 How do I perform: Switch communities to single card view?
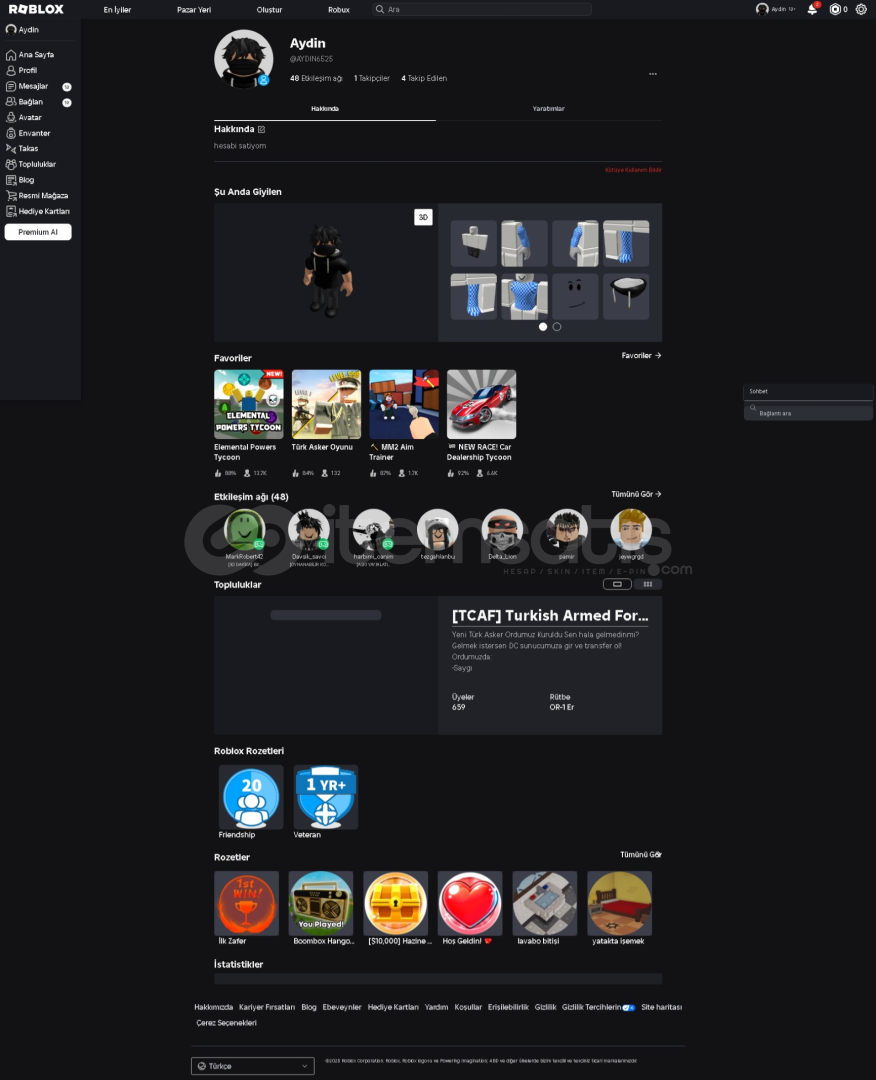[617, 584]
